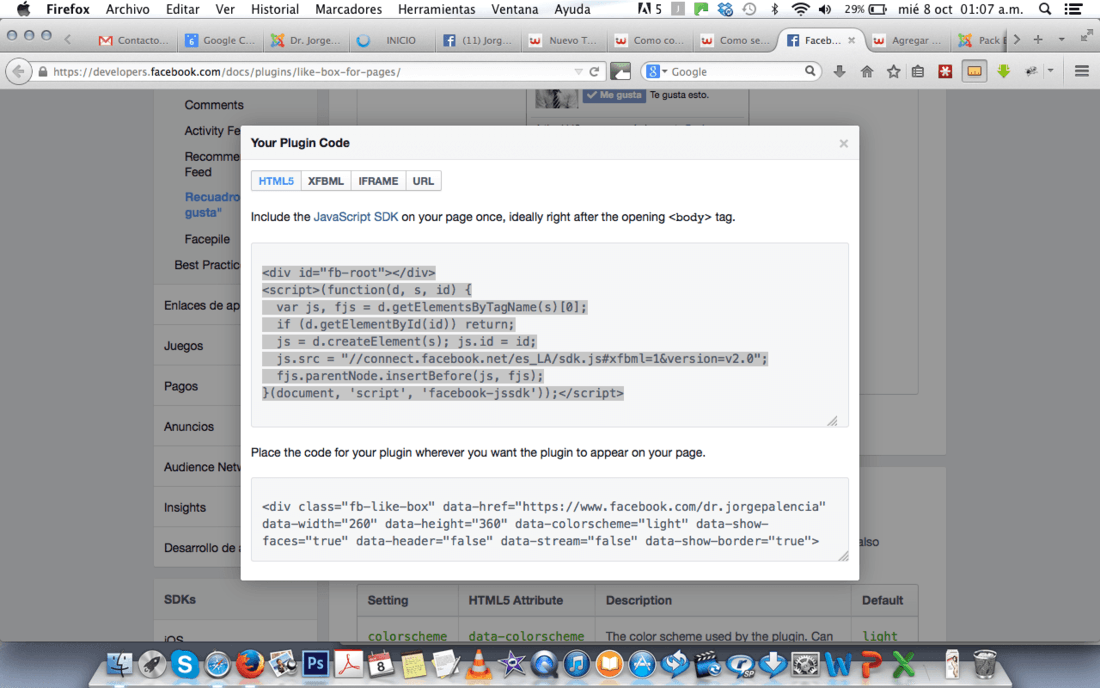Open a new tab with plus button
Image resolution: width=1100 pixels, height=688 pixels.
click(1038, 40)
